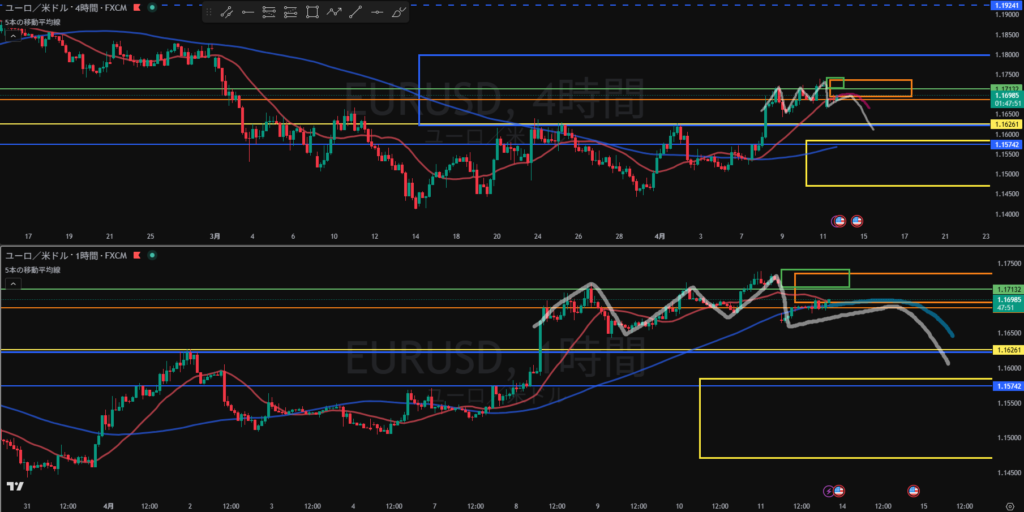Select the horizontal line drawing tool
Screen dimensions: 1024x512
[x=247, y=12]
